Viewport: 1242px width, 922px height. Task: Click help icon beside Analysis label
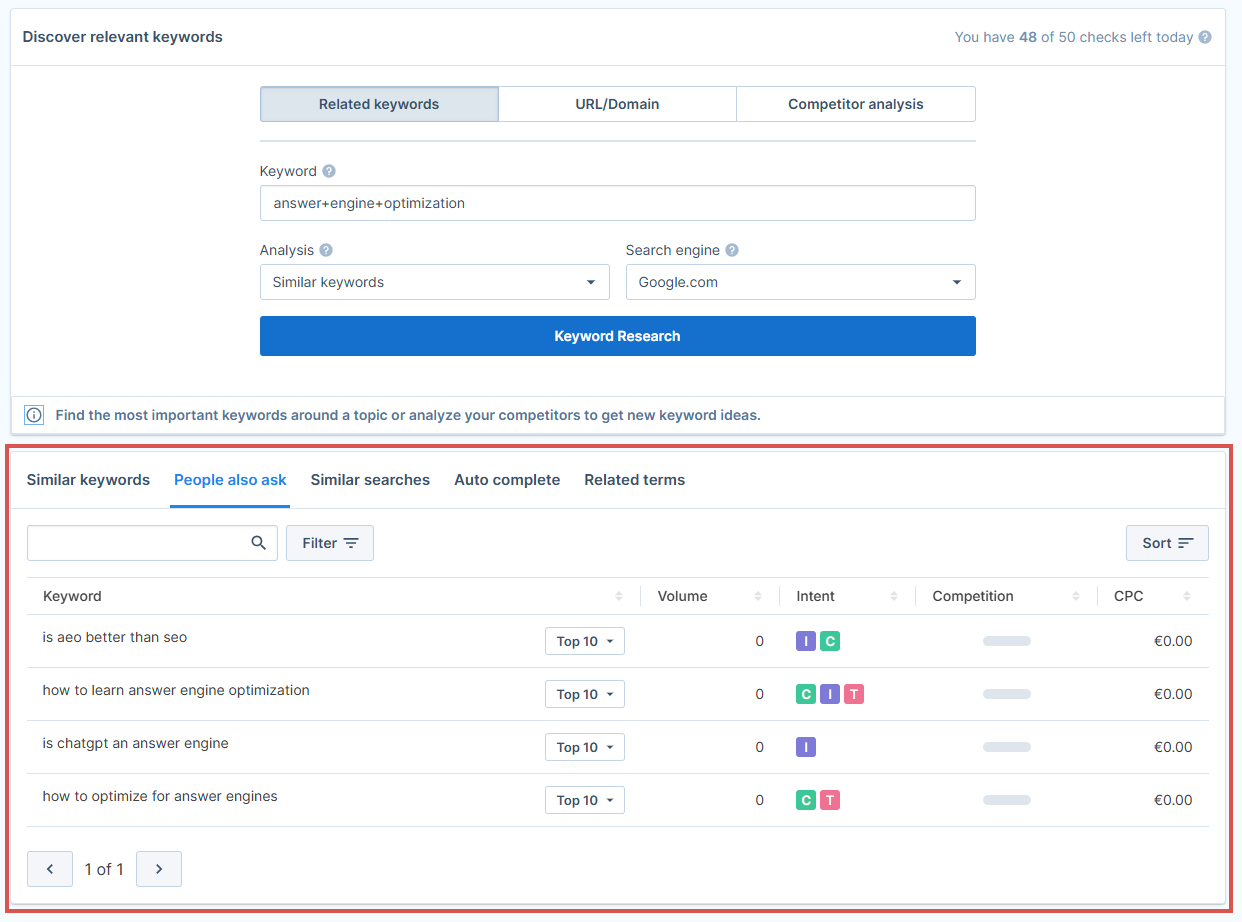[326, 250]
